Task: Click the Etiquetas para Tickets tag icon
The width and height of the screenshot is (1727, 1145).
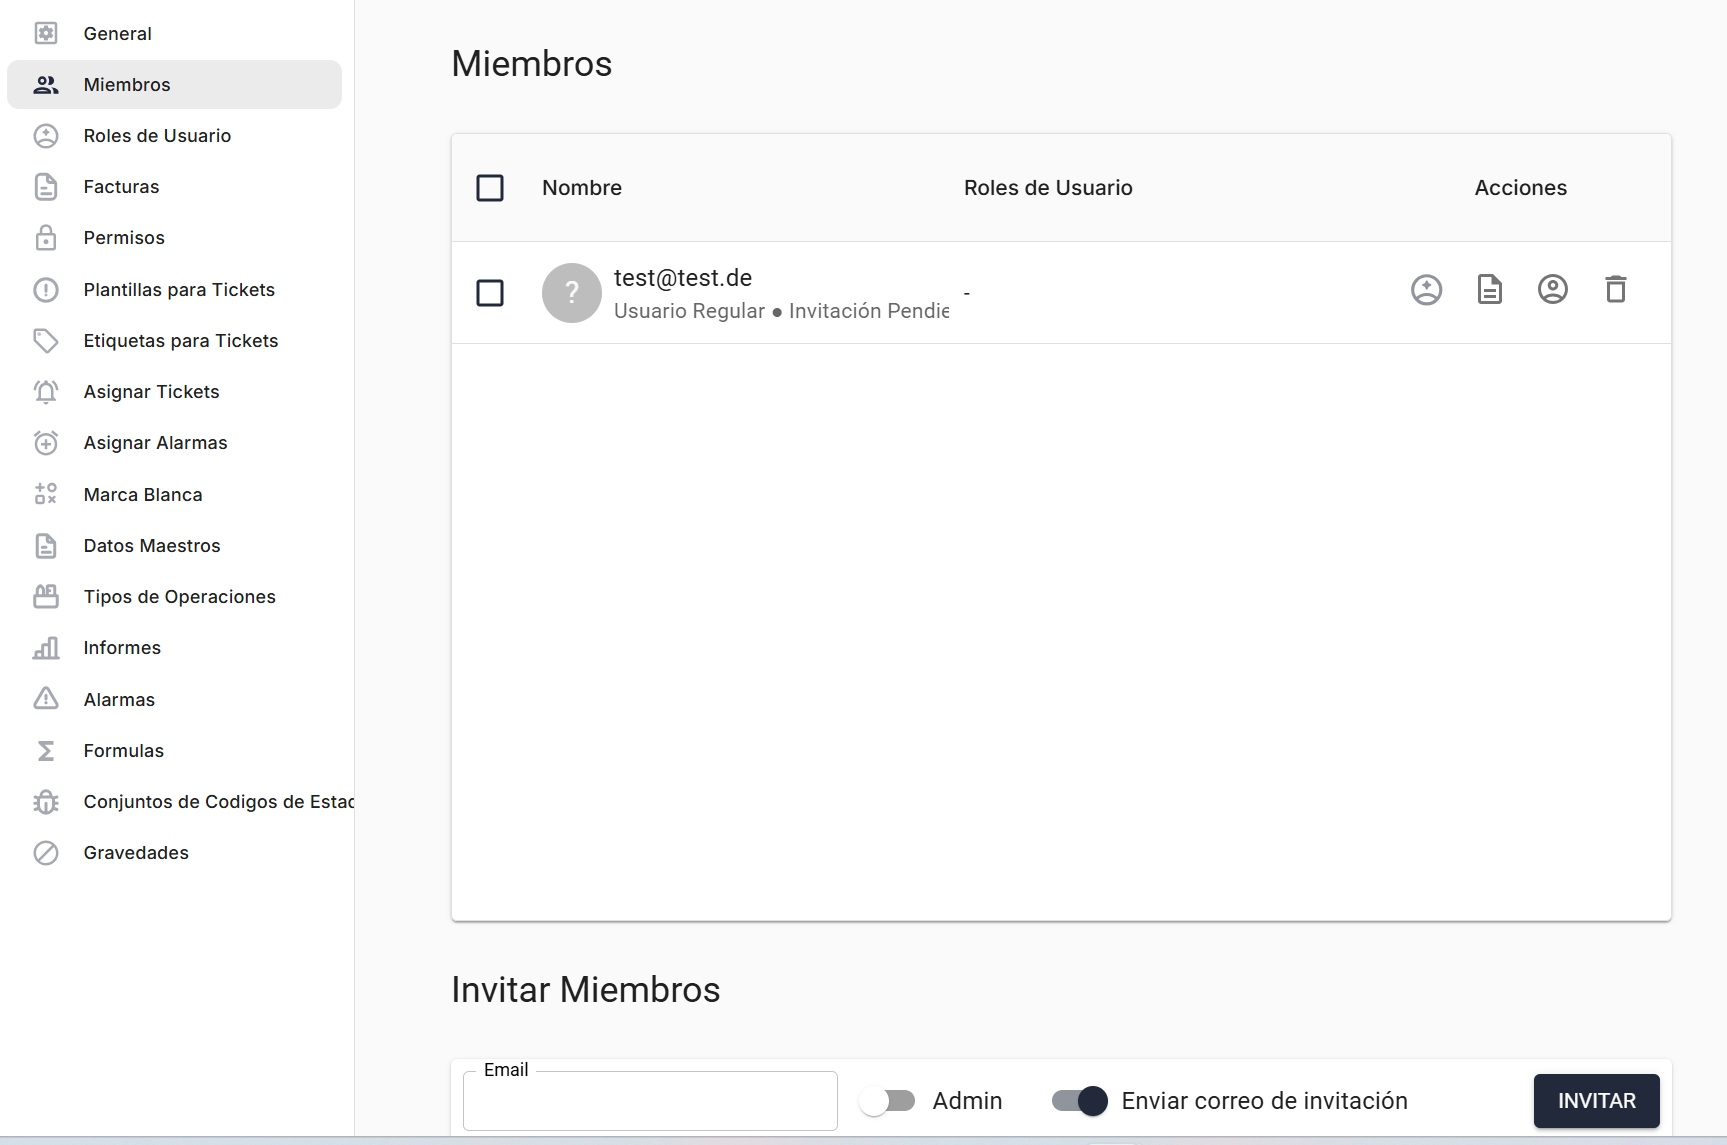Action: (x=46, y=341)
